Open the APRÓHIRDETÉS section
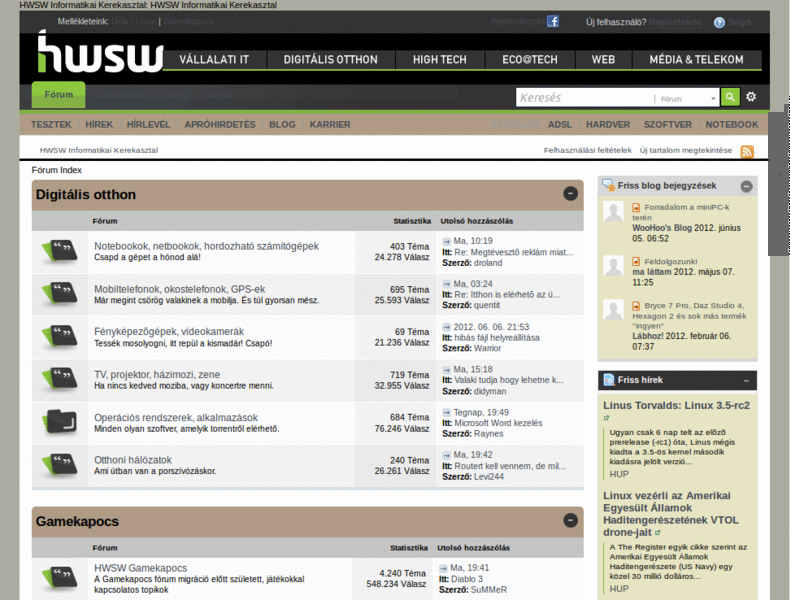Image resolution: width=800 pixels, height=600 pixels. [x=220, y=124]
